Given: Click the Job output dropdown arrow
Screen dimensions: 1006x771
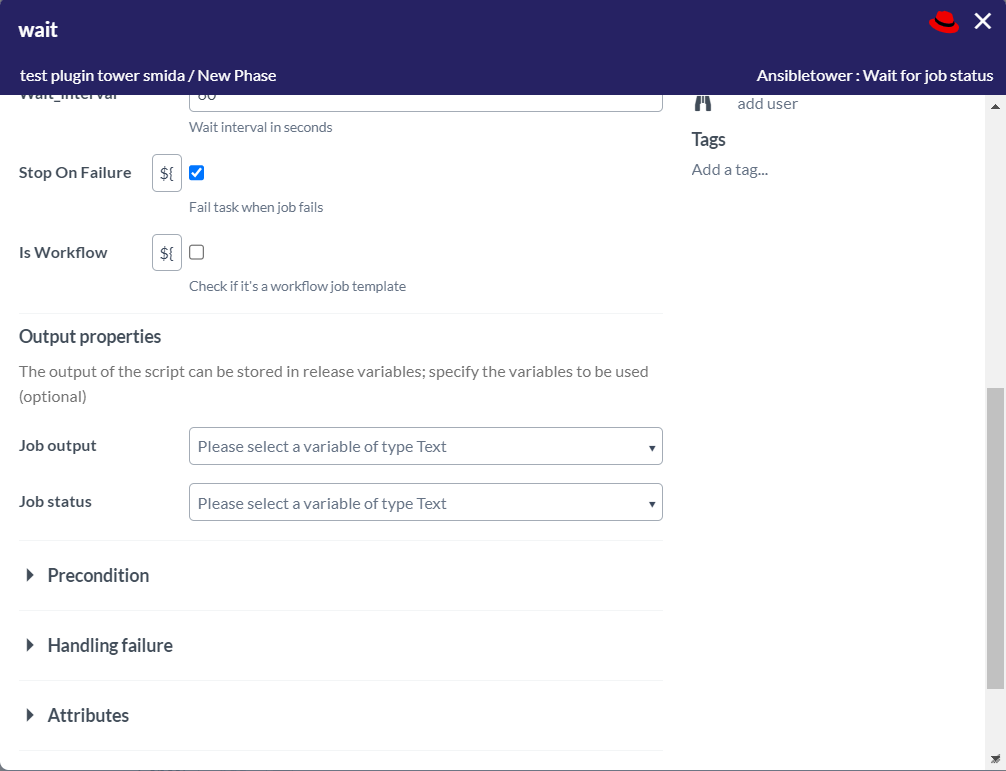Looking at the screenshot, I should pyautogui.click(x=652, y=446).
